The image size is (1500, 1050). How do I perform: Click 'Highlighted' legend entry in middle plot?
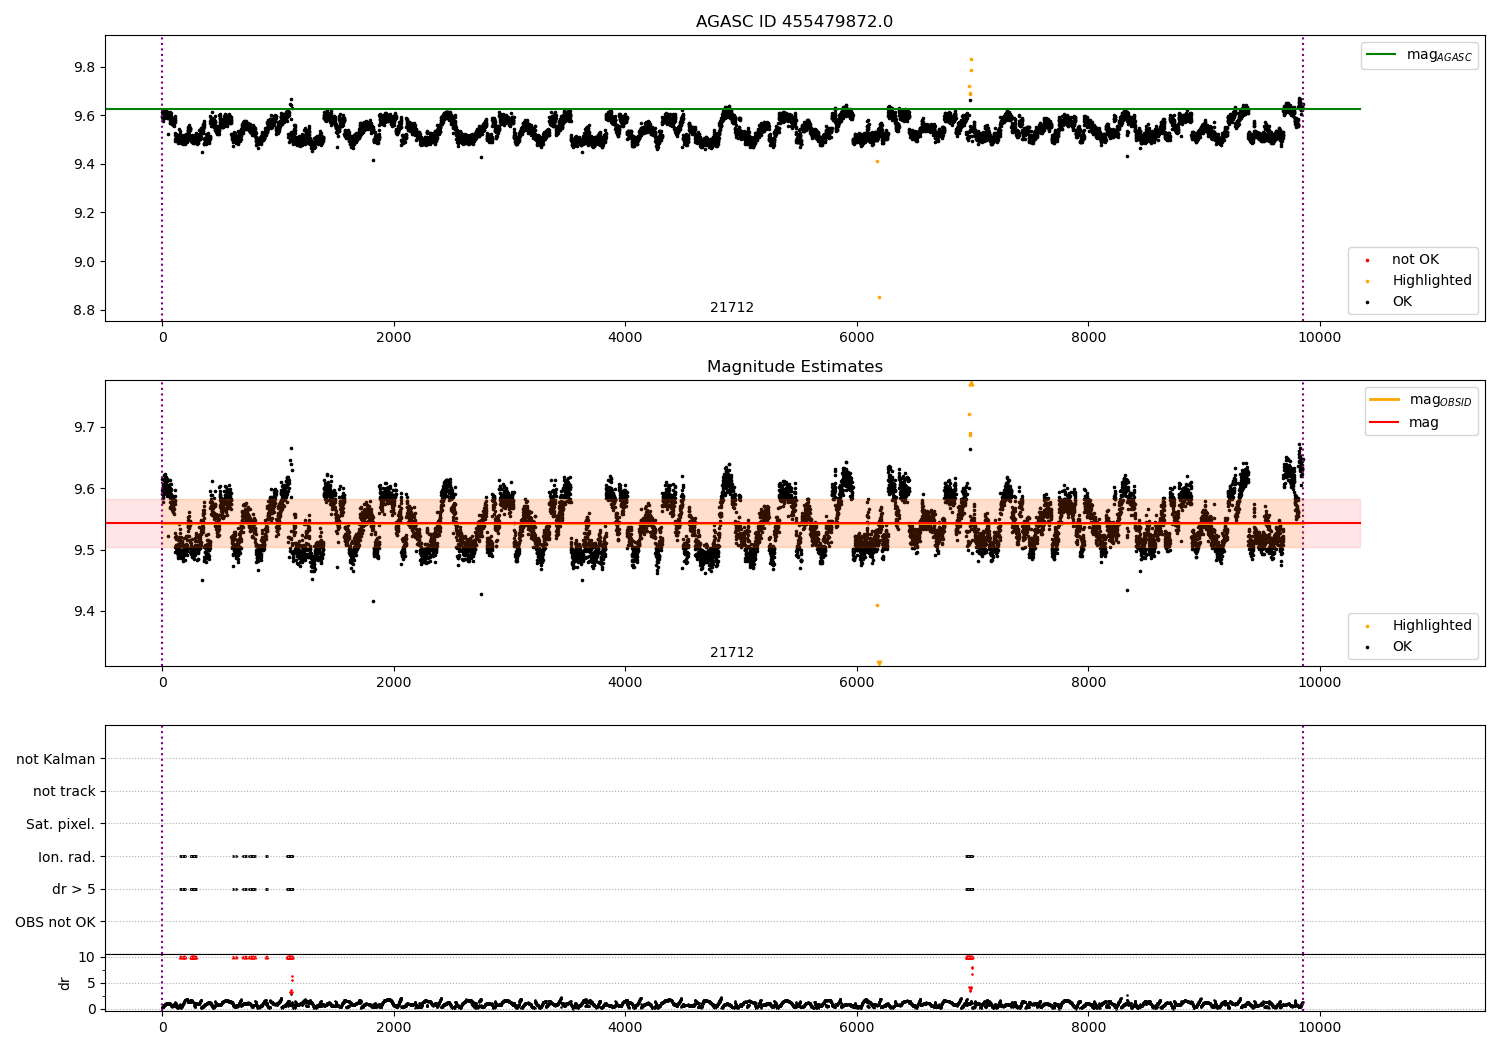(1419, 626)
